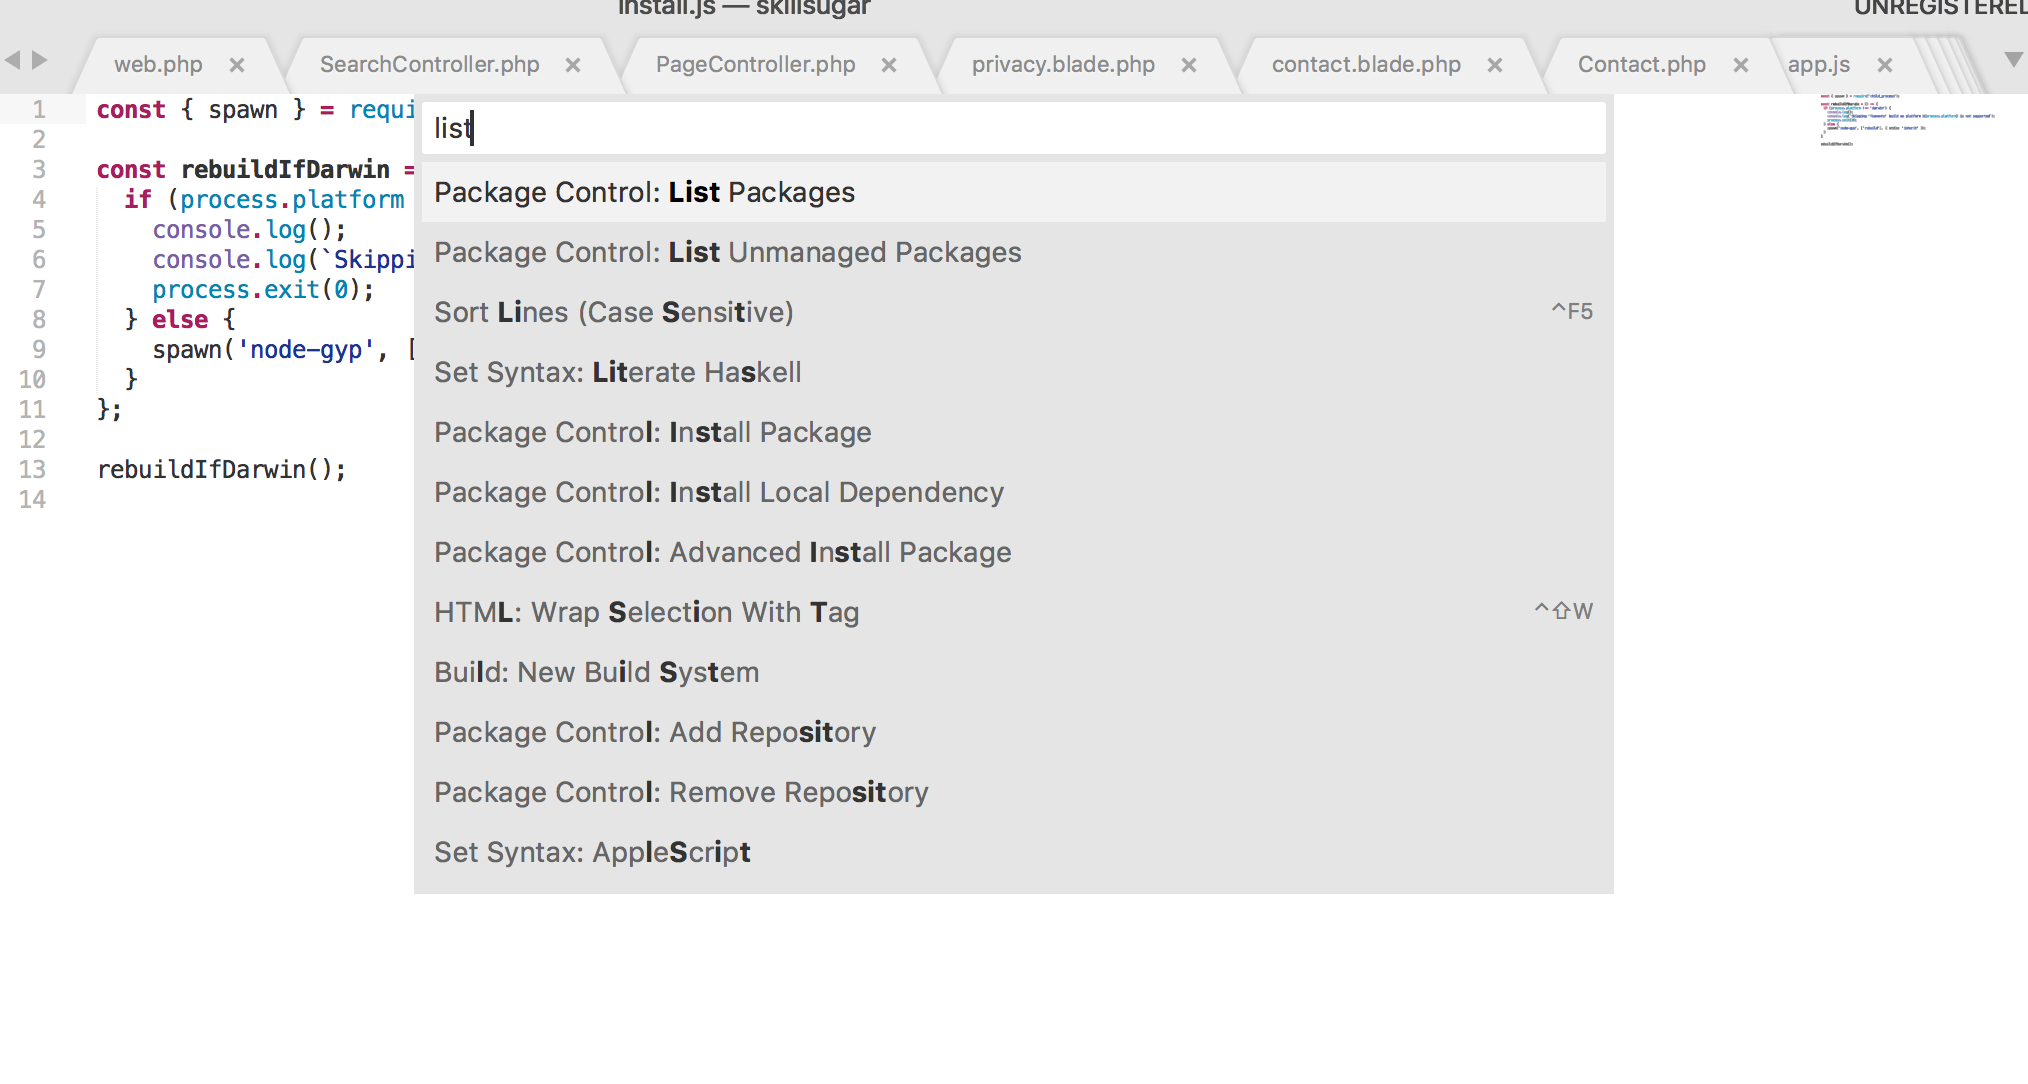Choose Set Syntax: AppleScript
This screenshot has width=2028, height=1084.
(x=1013, y=852)
